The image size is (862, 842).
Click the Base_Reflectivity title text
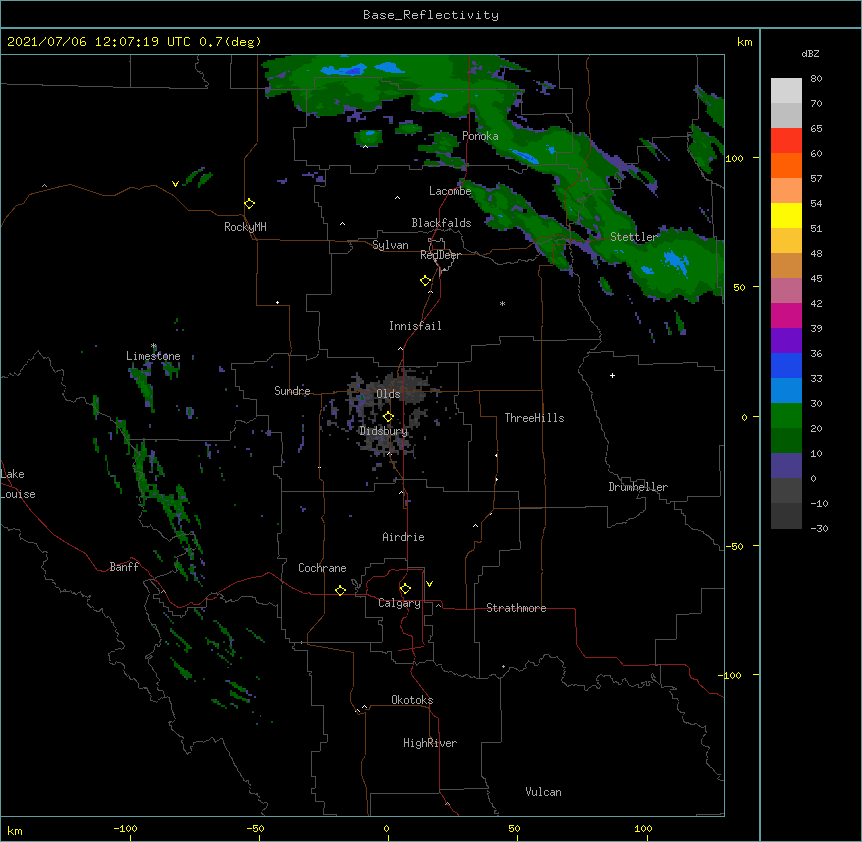pyautogui.click(x=431, y=15)
